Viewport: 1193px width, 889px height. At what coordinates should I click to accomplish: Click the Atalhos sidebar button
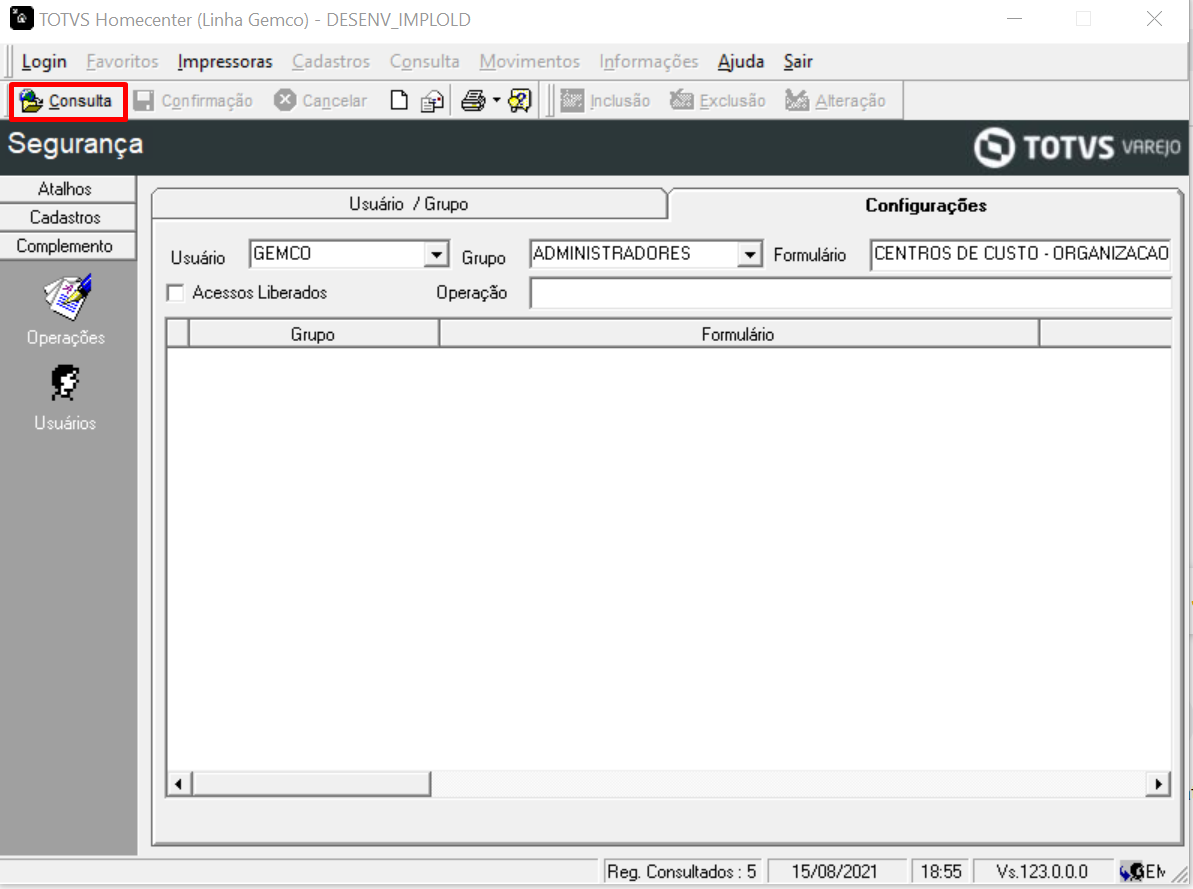tap(68, 189)
